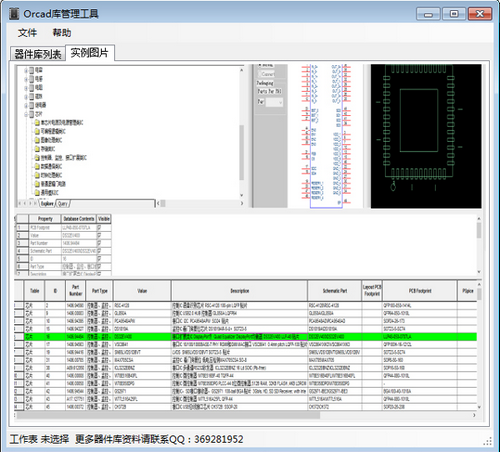Click the schematic symbol preview
Viewport: 500px width, 452px height.
(326, 136)
